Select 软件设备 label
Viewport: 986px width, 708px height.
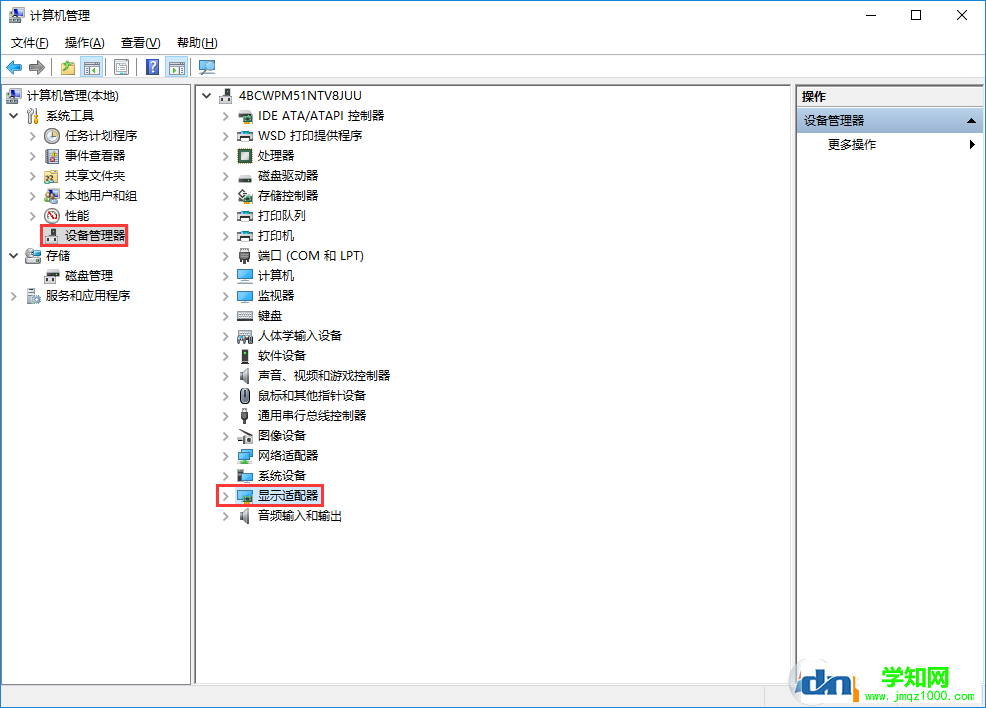coord(282,356)
